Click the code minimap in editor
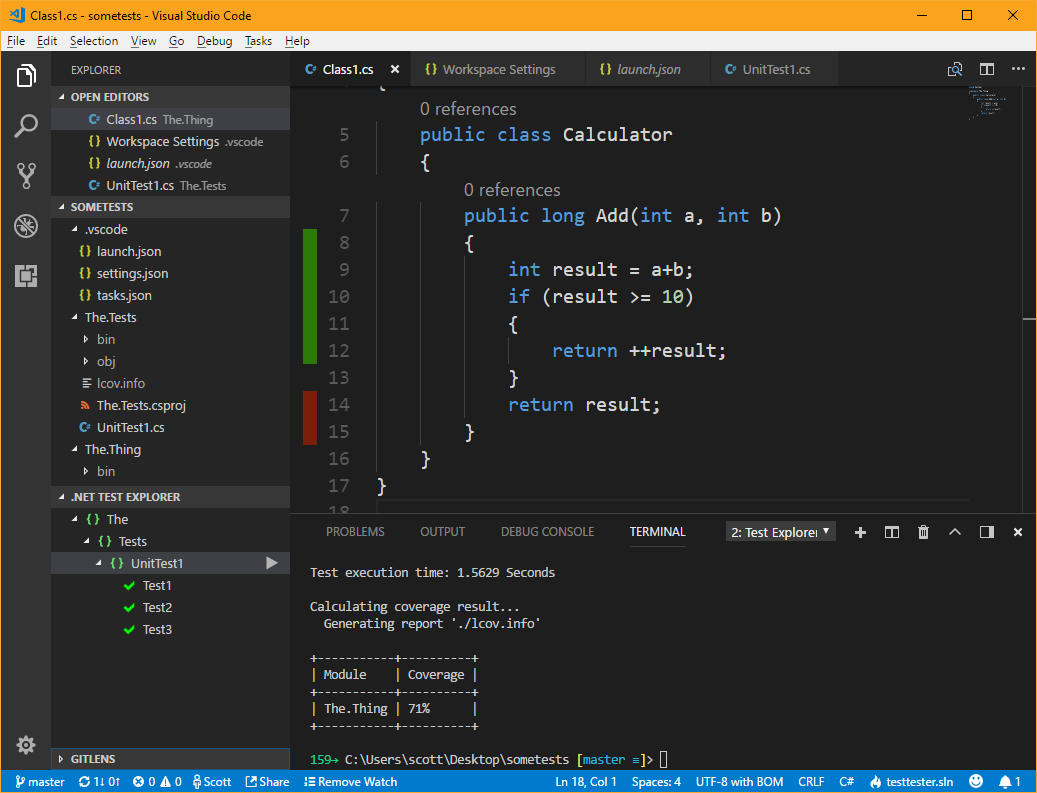The height and width of the screenshot is (793, 1037). [x=987, y=103]
